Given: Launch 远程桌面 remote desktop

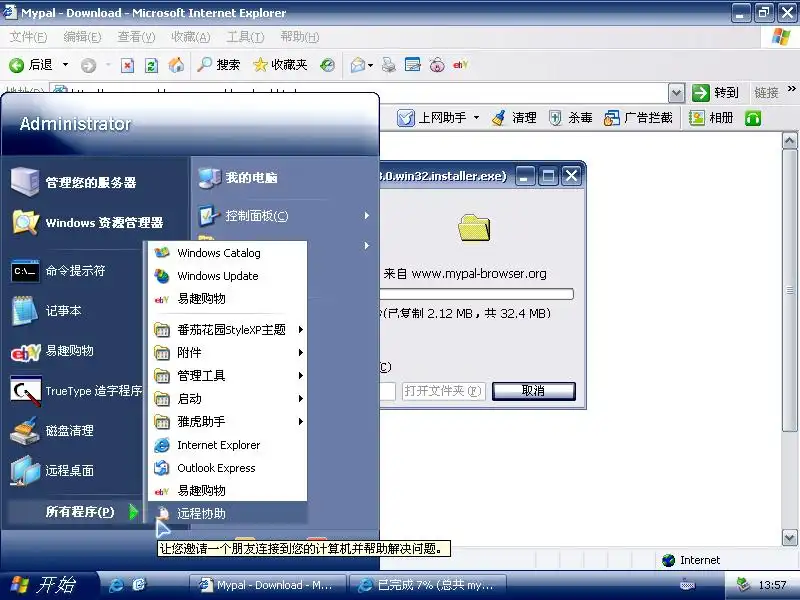Looking at the screenshot, I should [x=52, y=470].
